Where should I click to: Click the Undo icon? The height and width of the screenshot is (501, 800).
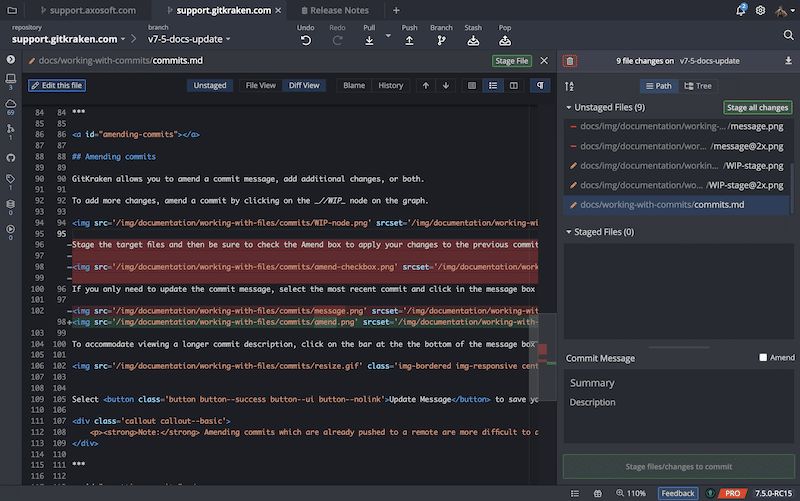pyautogui.click(x=306, y=41)
